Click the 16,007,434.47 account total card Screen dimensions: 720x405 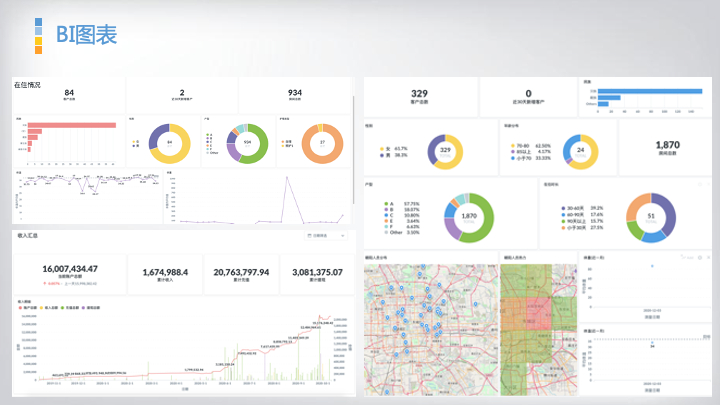[70, 274]
